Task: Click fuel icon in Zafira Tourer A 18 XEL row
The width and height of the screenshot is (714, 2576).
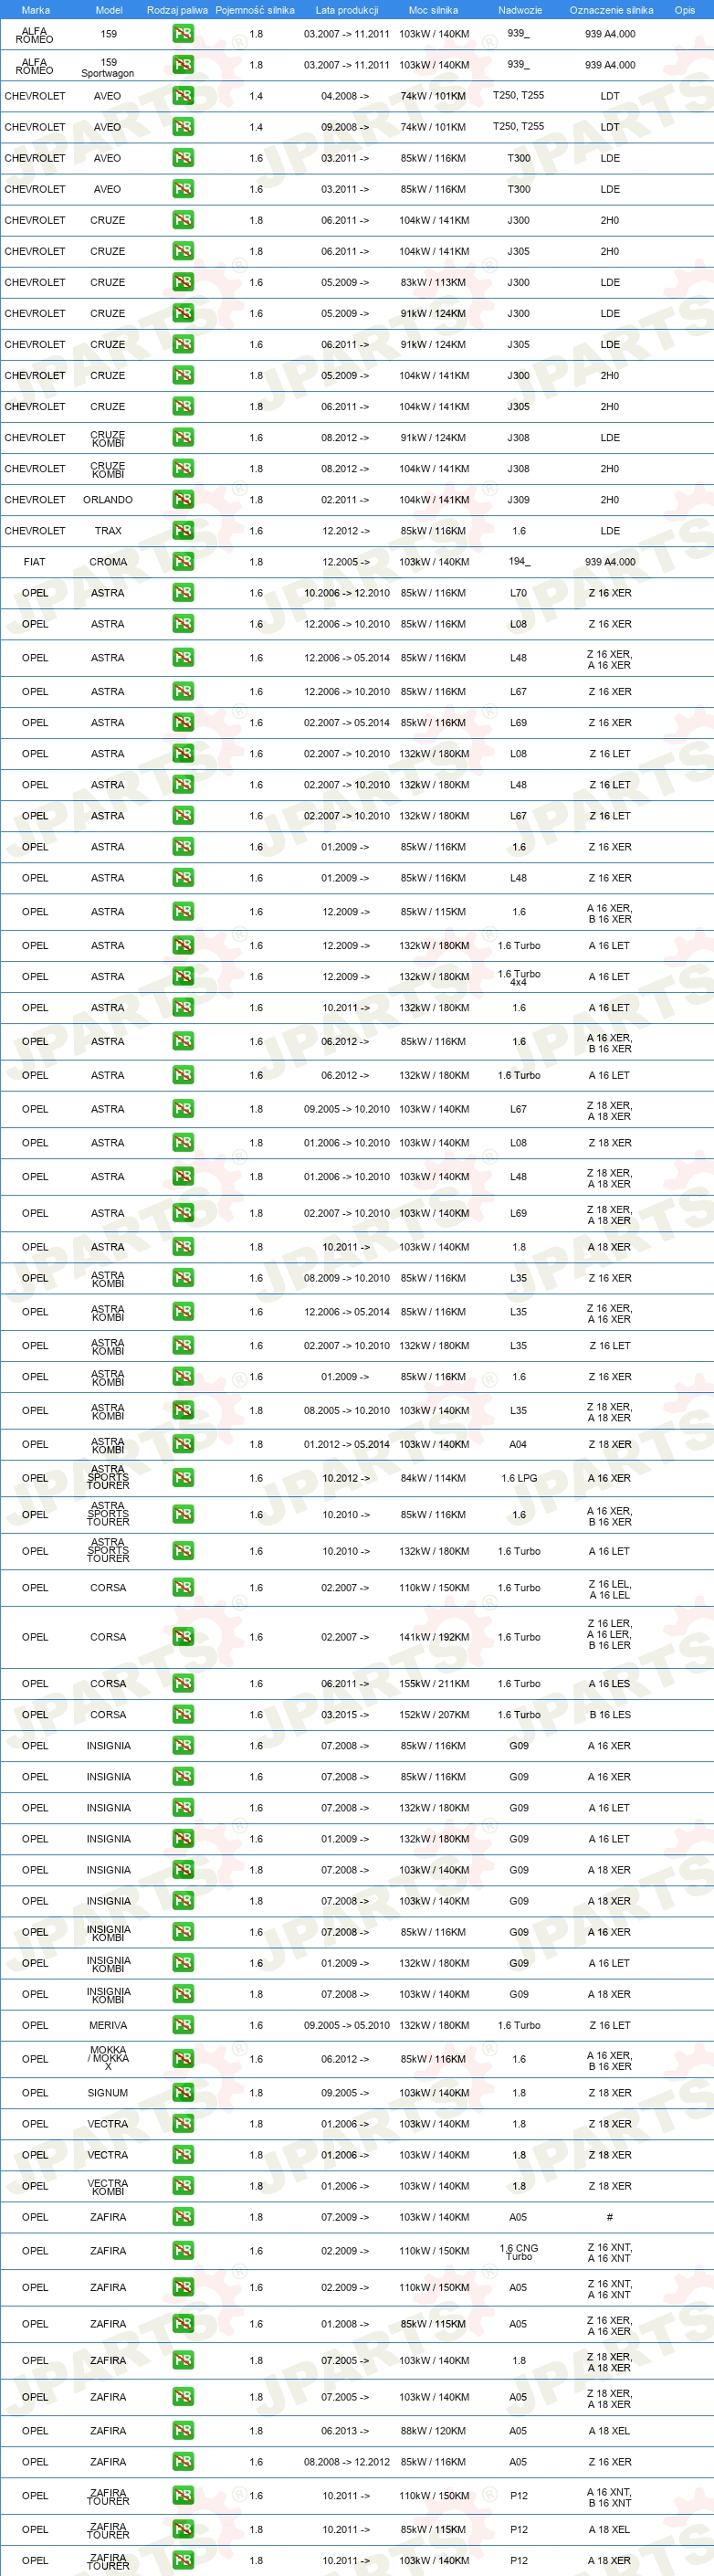Action: coord(183,2530)
